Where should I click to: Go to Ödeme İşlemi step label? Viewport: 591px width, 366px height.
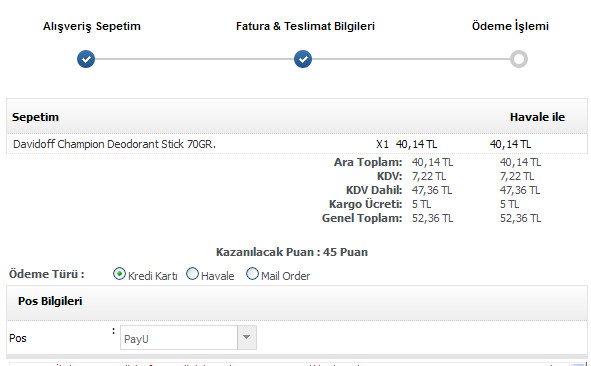[x=510, y=26]
